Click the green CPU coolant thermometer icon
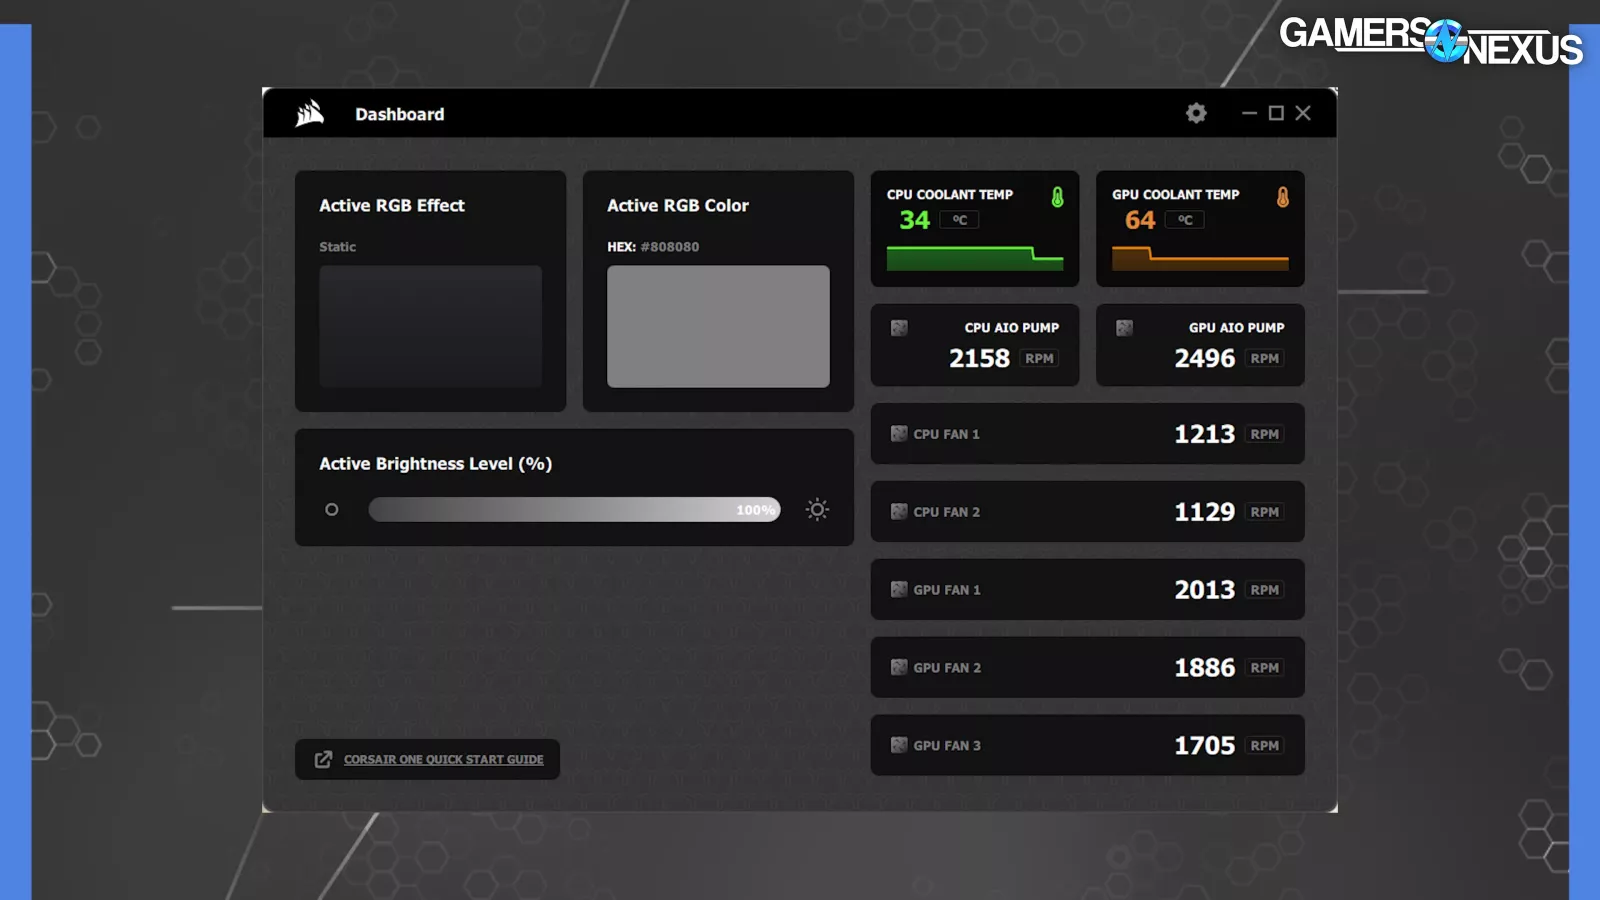1600x900 pixels. point(1057,197)
